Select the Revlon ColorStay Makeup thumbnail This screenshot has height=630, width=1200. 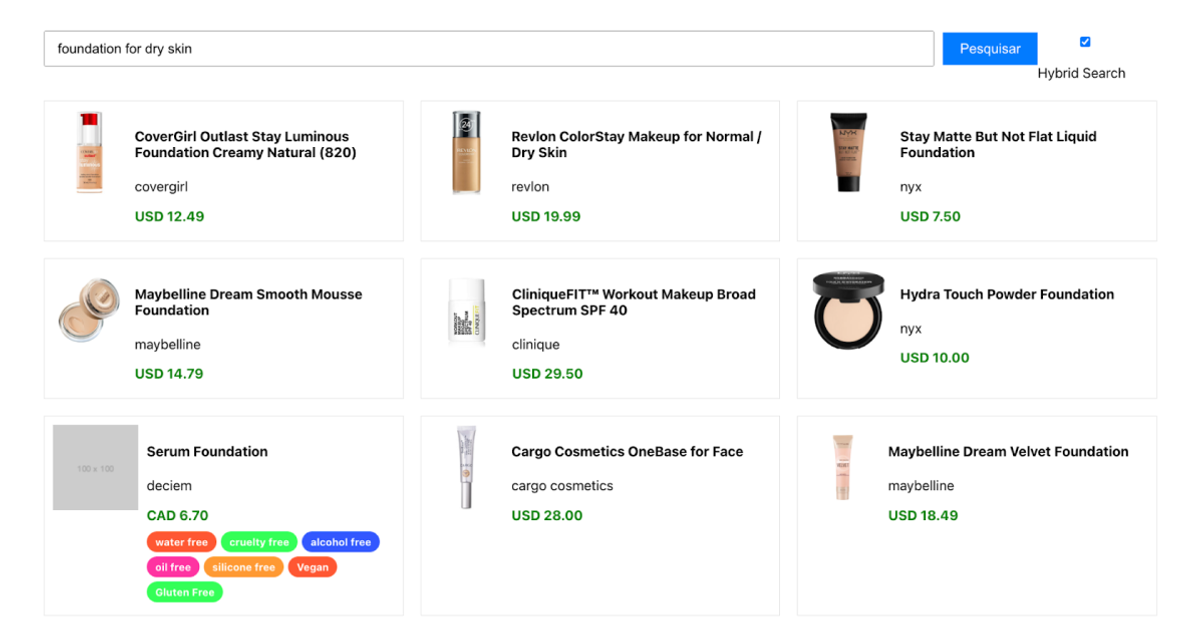coord(466,152)
